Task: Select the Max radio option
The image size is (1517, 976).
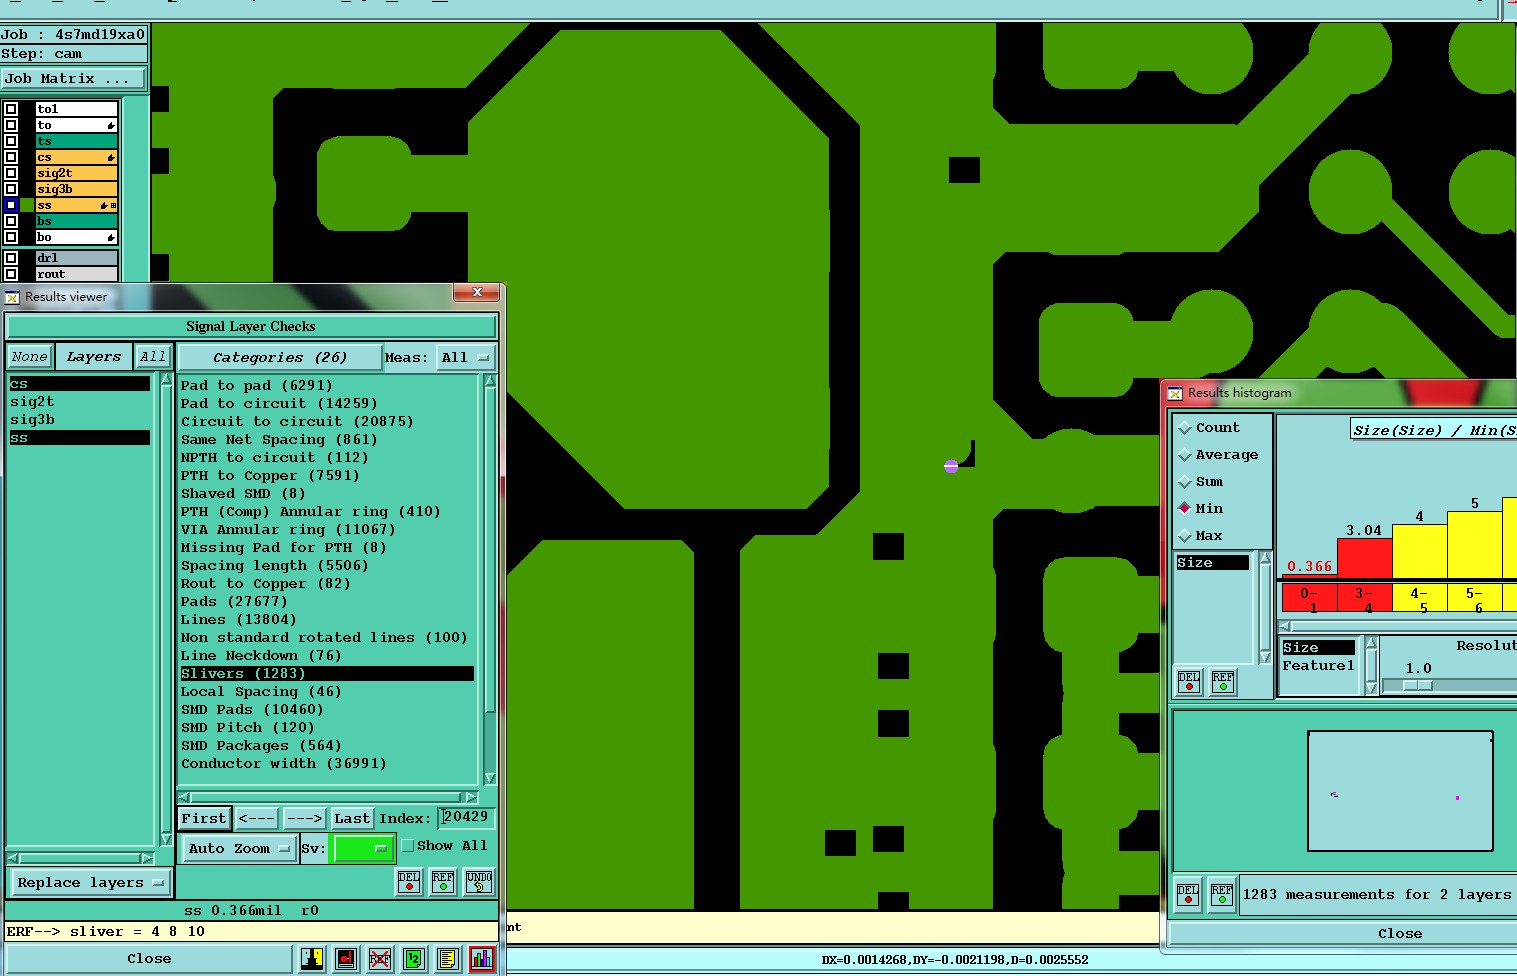Action: point(1185,536)
